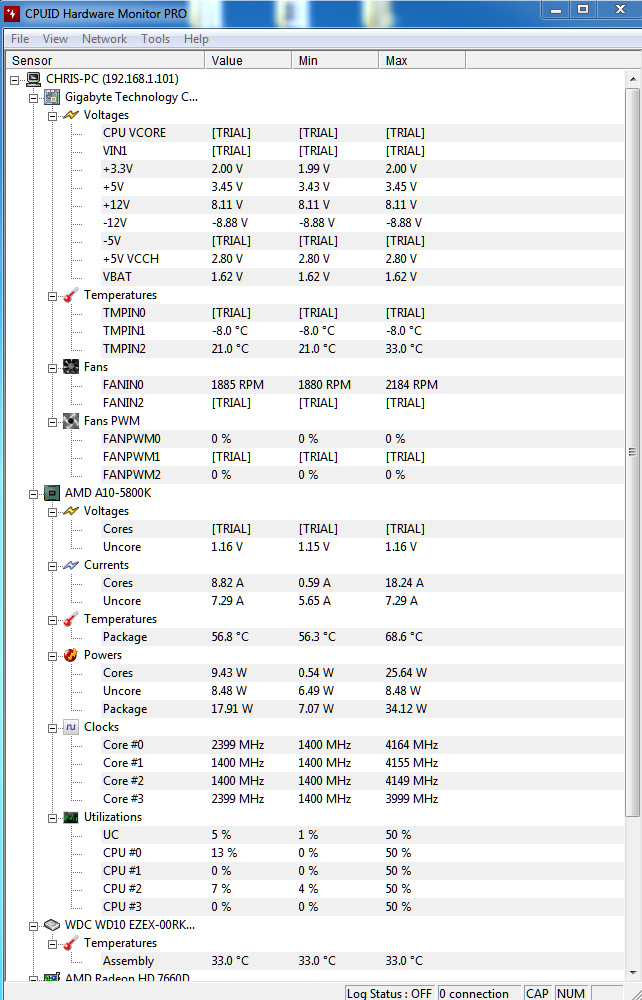
Task: Collapse the Gigabyte Technology node
Action: coord(33,98)
